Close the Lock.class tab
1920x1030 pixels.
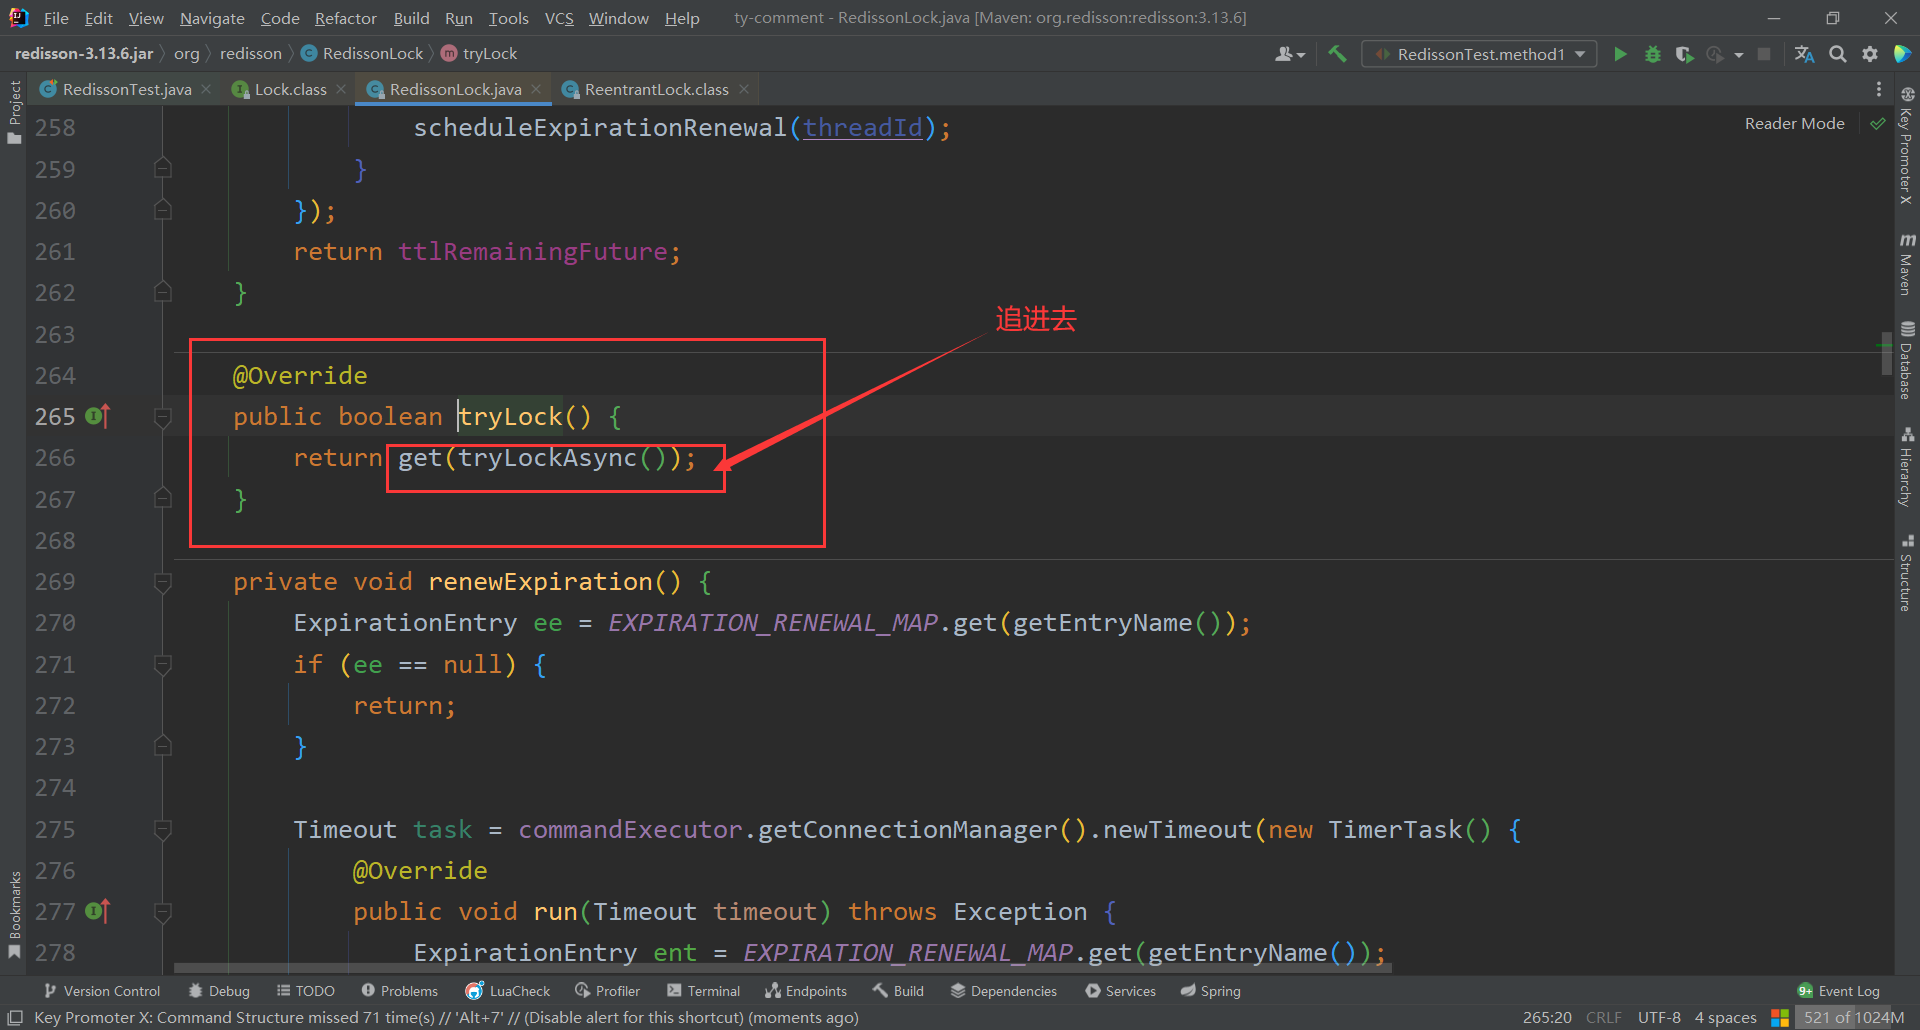[341, 90]
